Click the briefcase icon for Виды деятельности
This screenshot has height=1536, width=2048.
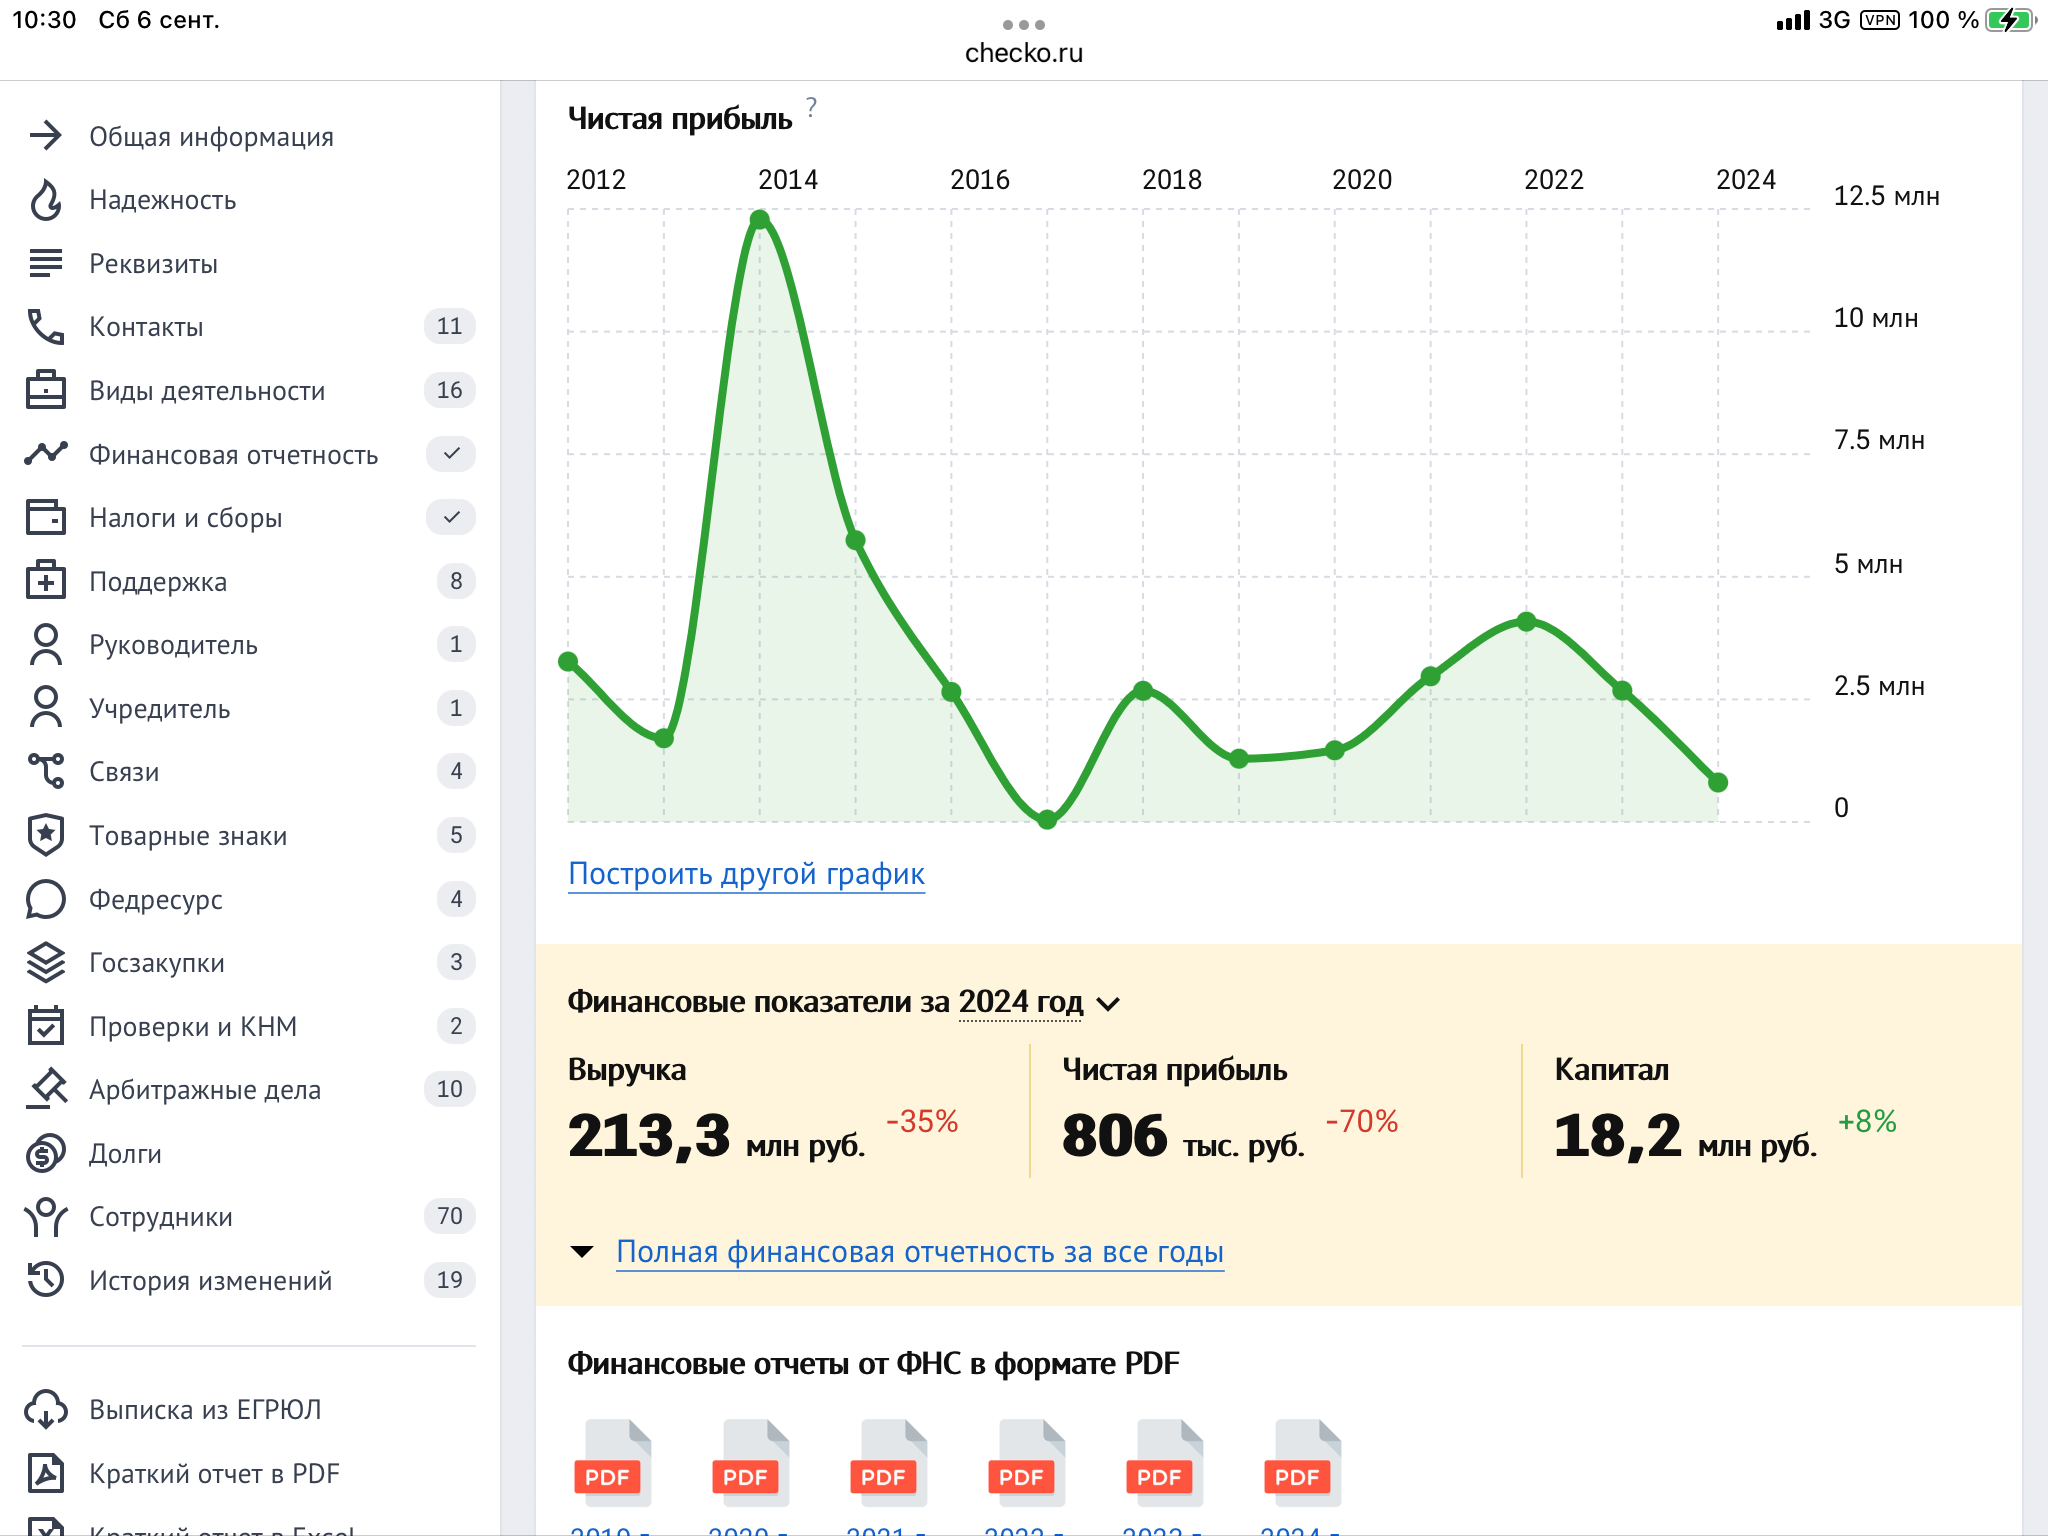click(45, 390)
